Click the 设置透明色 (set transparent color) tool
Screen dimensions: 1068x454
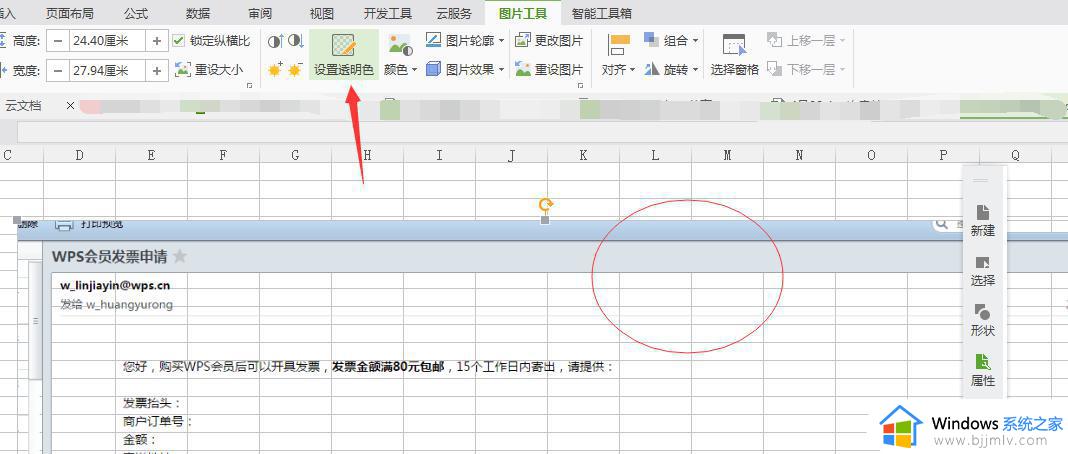click(343, 54)
